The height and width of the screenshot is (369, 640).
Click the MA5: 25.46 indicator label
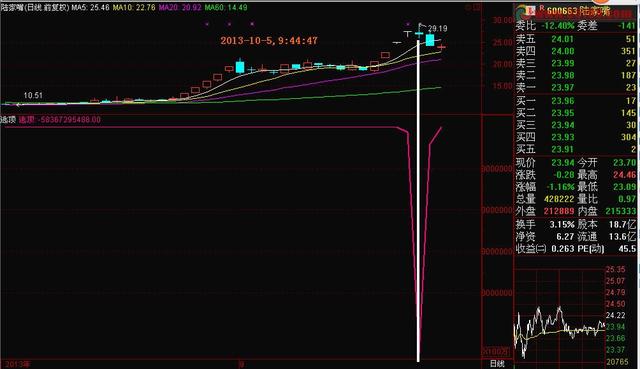[x=90, y=7]
